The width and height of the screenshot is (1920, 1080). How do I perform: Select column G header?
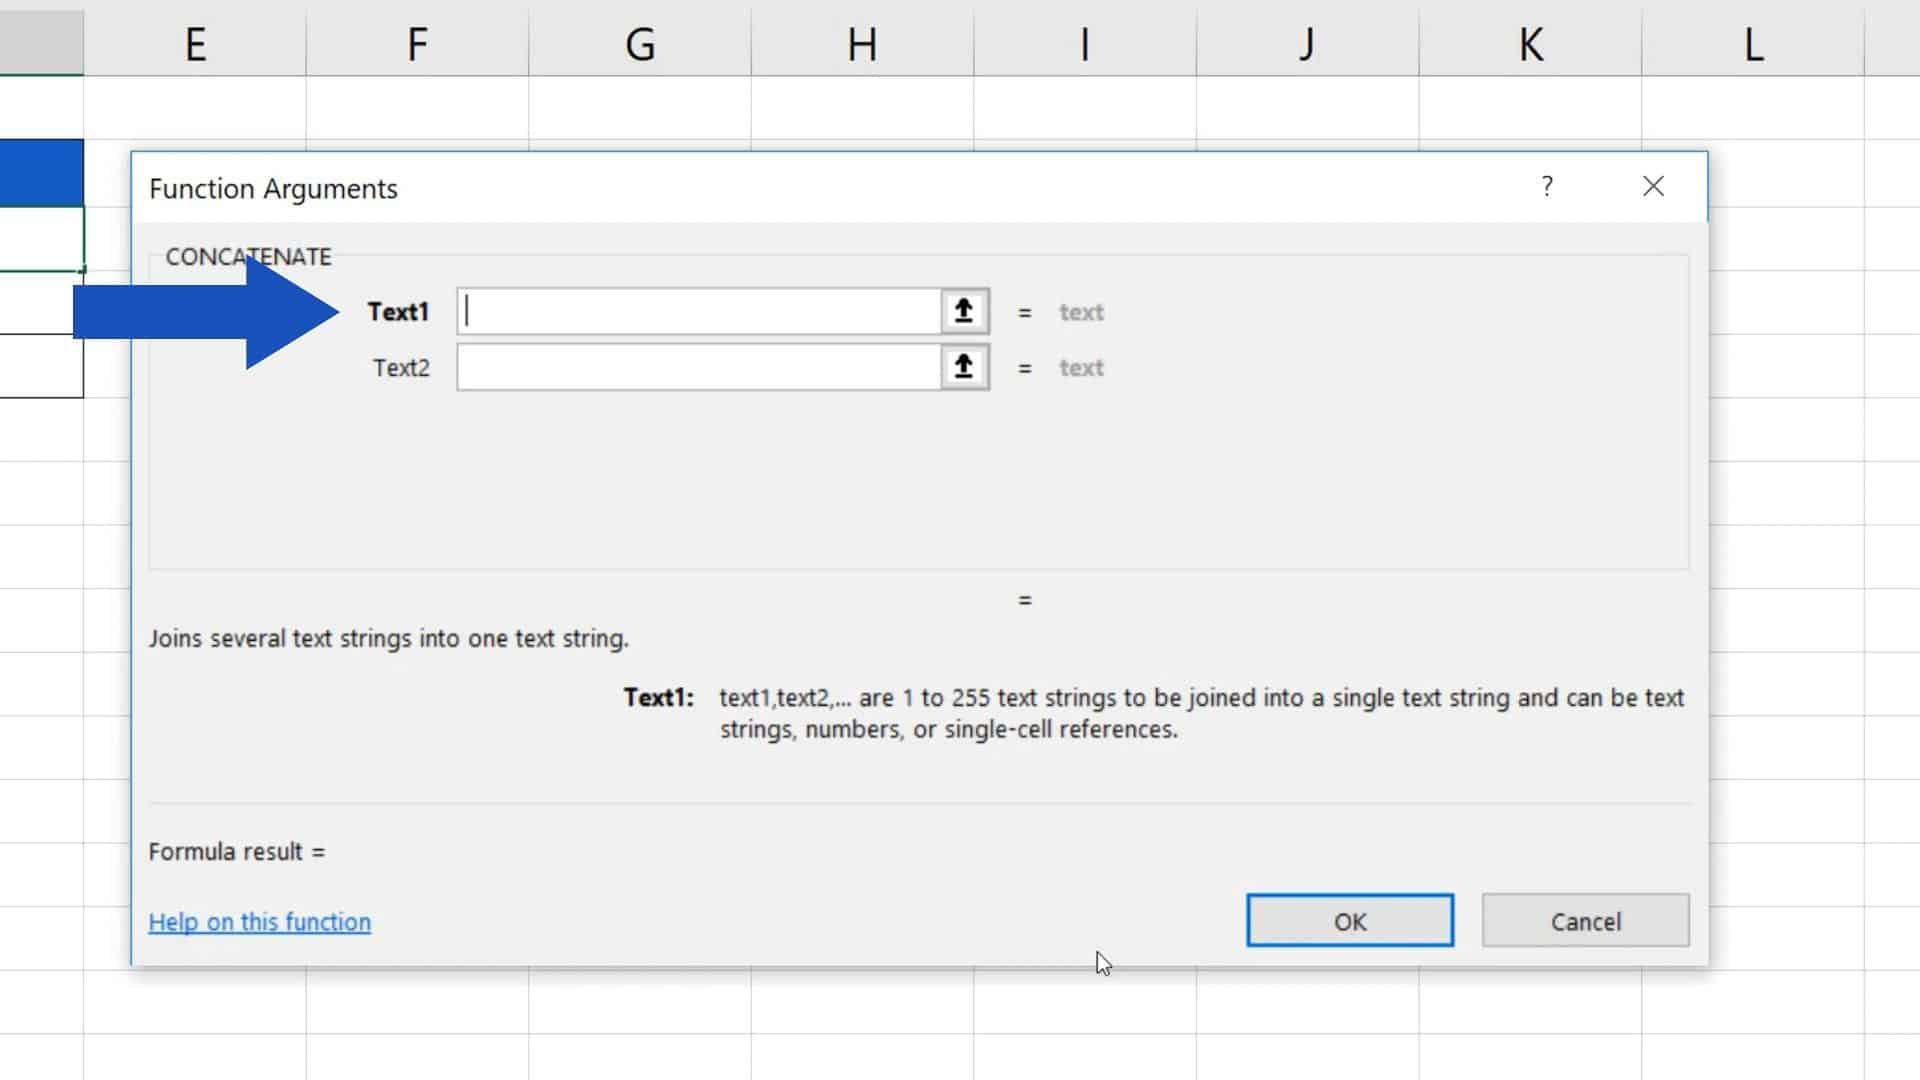tap(640, 44)
